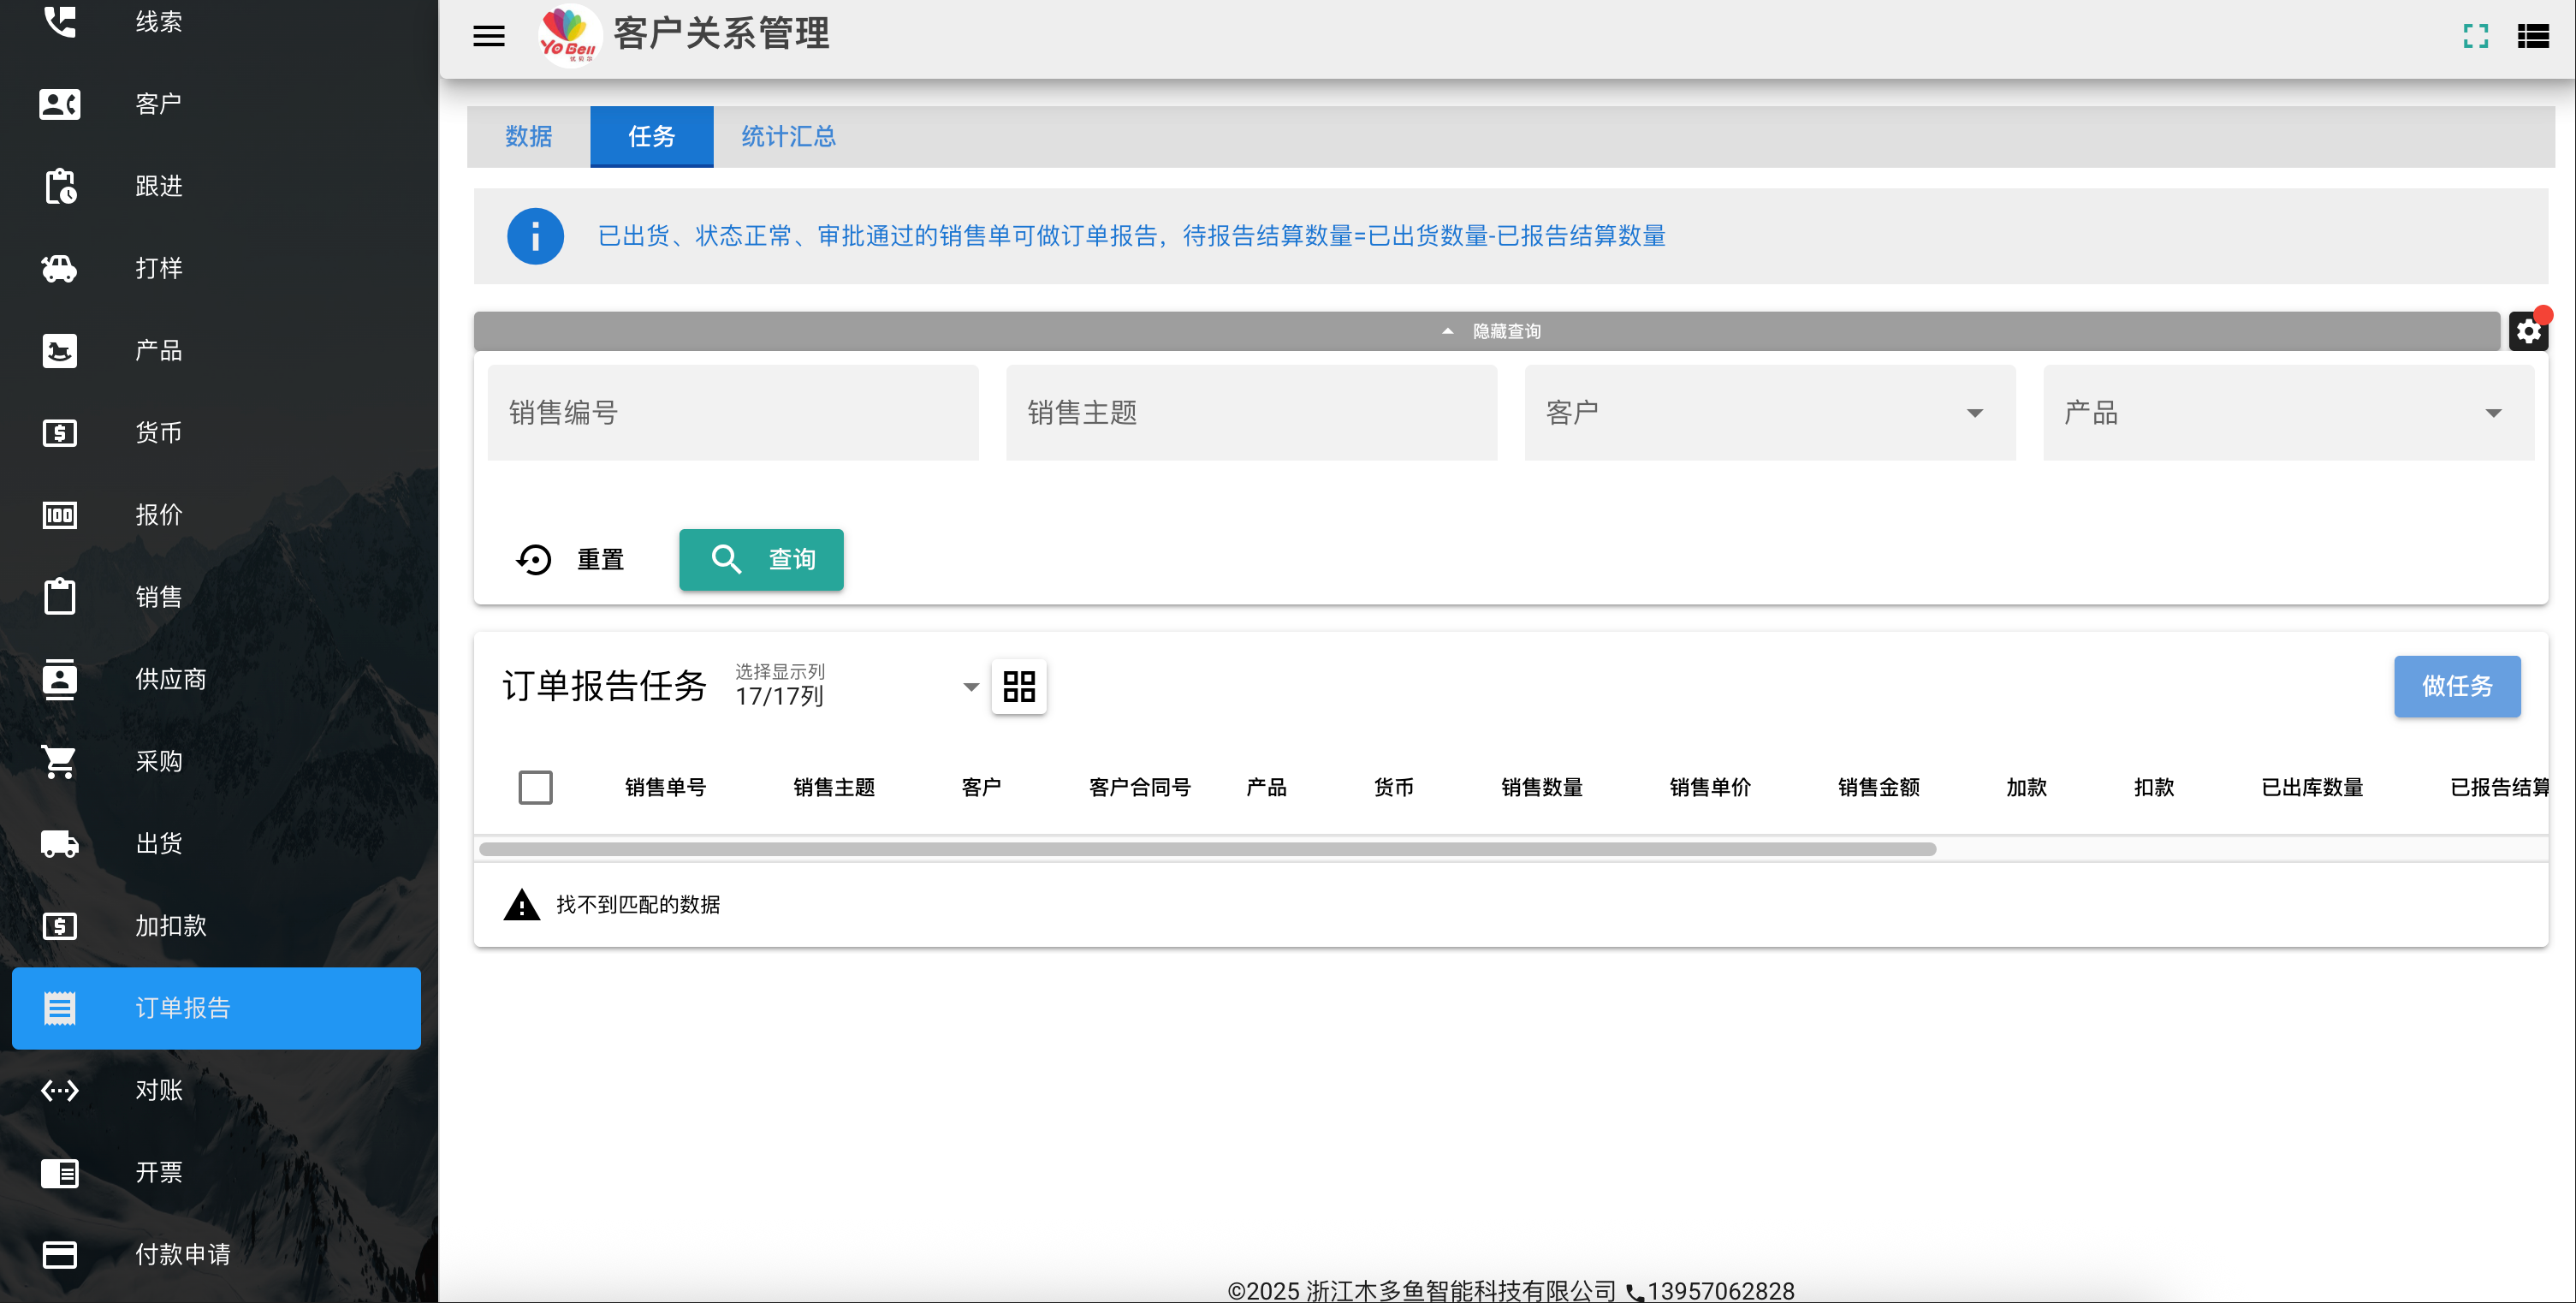Viewport: 2576px width, 1303px height.
Task: Expand the 客户 dropdown filter
Action: click(1769, 413)
